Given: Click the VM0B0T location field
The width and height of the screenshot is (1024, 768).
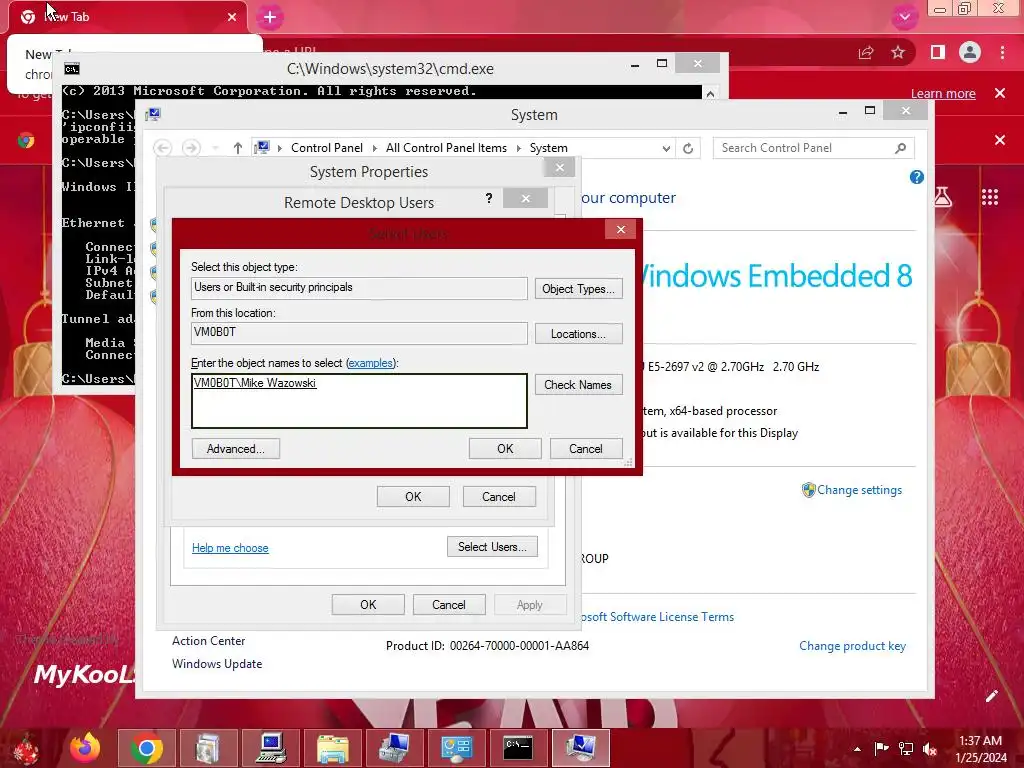Looking at the screenshot, I should click(x=359, y=333).
